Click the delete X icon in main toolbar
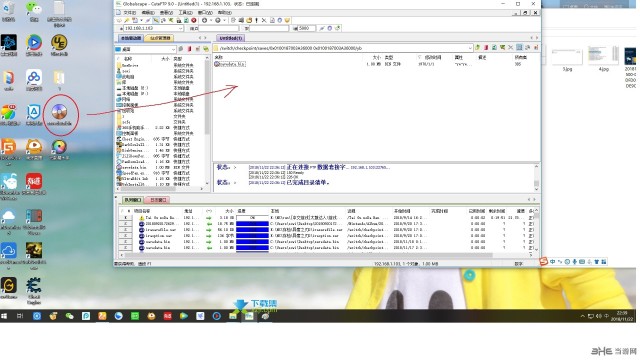 264,20
